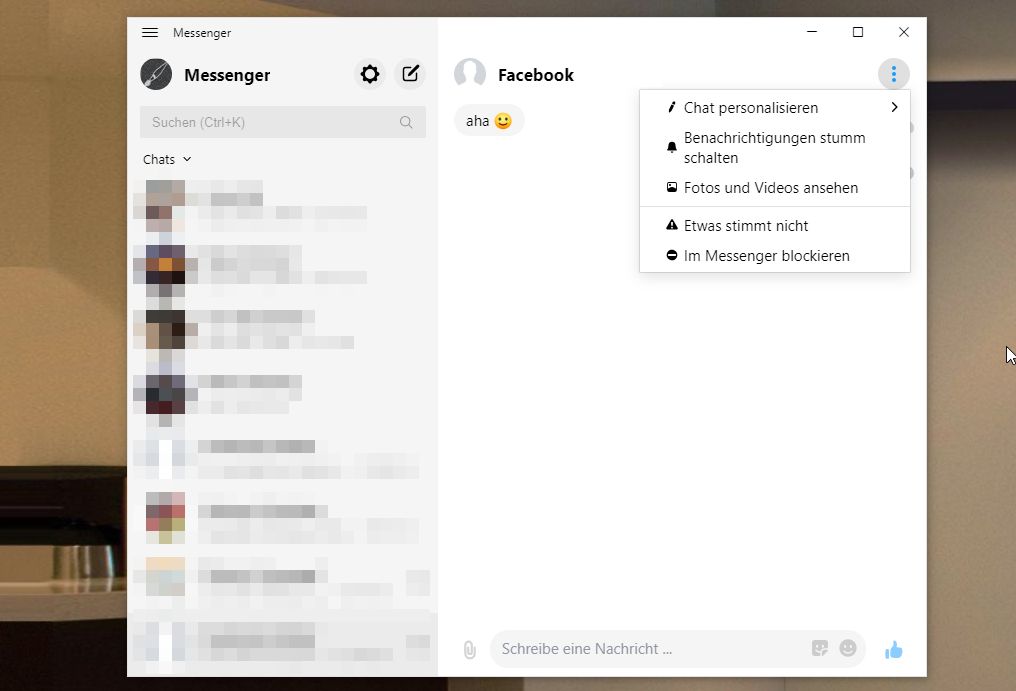
Task: Click the search magnifier icon
Action: pyautogui.click(x=406, y=122)
